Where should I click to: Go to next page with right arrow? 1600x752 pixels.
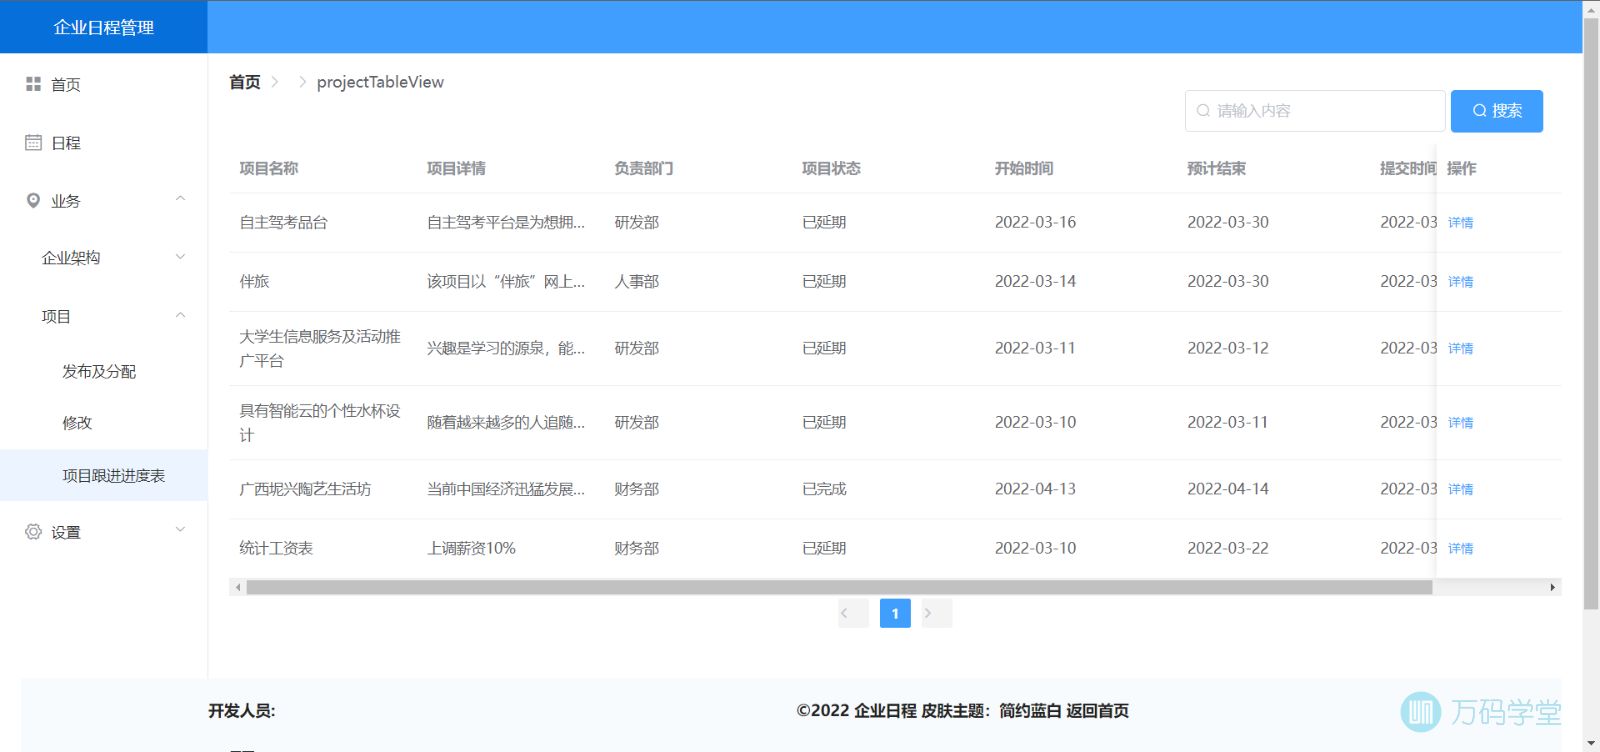(928, 613)
